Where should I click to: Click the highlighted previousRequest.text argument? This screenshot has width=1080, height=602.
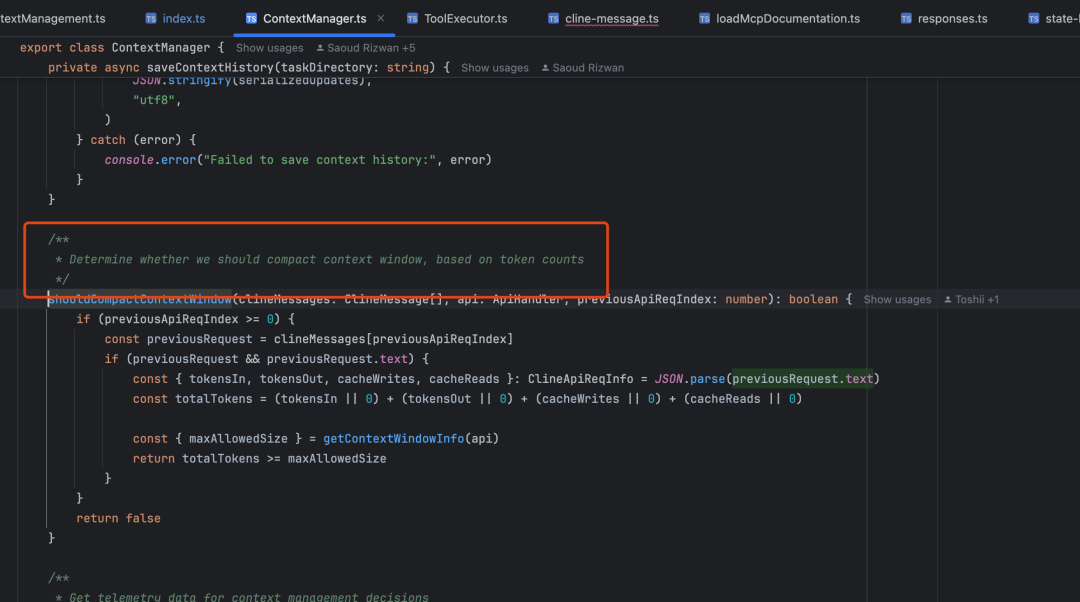pos(802,379)
